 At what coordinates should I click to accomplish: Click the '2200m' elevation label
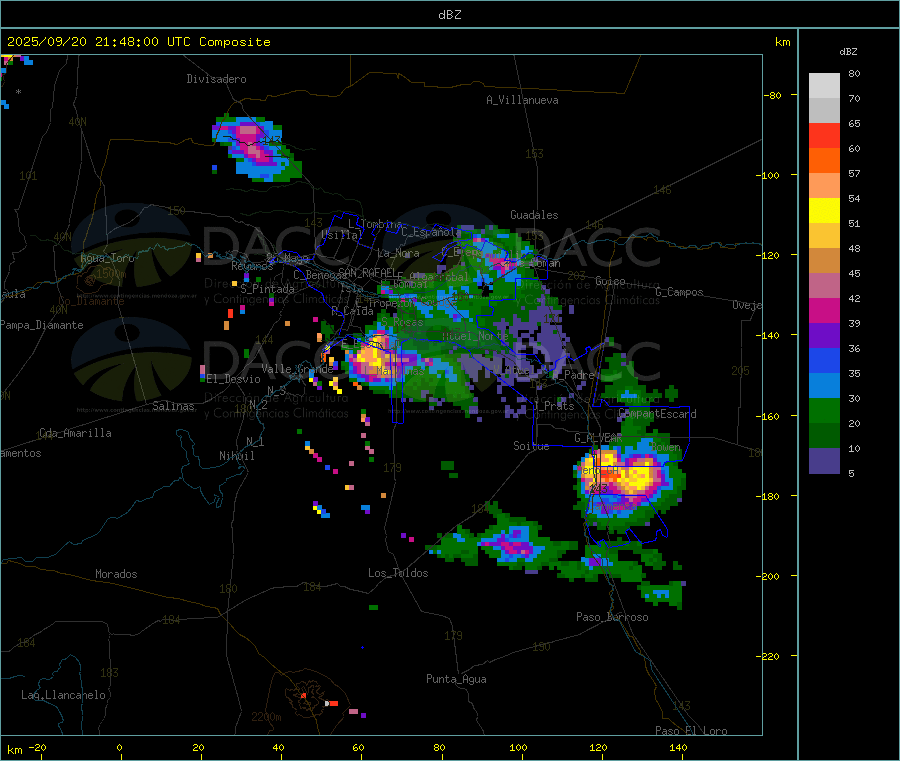coord(266,717)
